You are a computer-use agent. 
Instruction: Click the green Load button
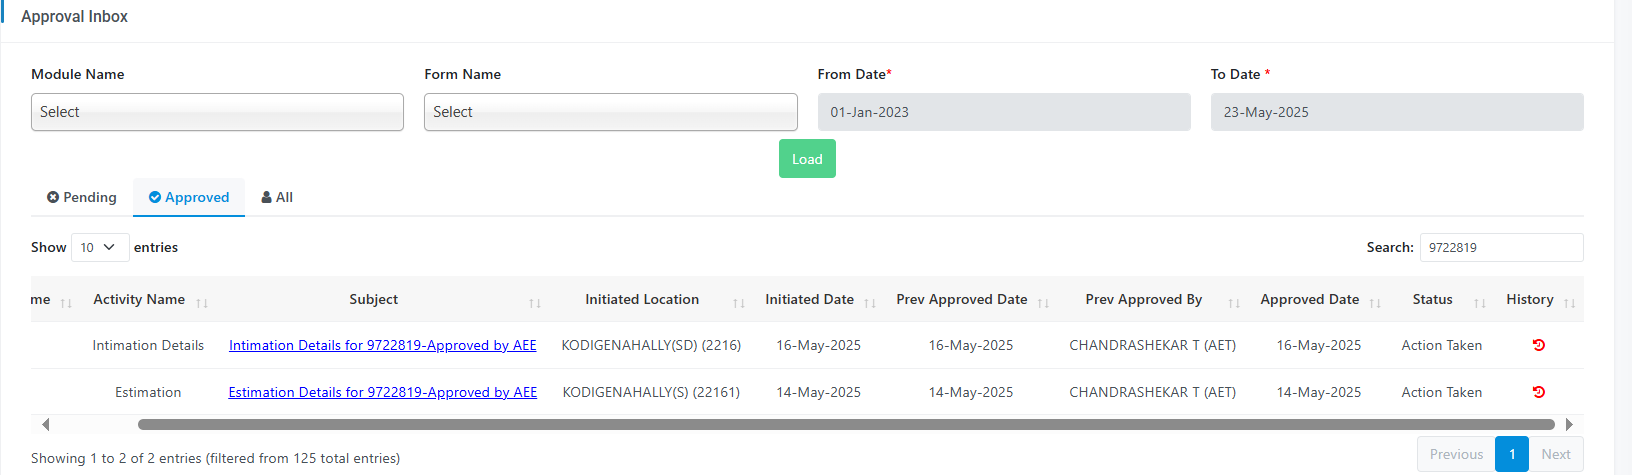point(807,159)
